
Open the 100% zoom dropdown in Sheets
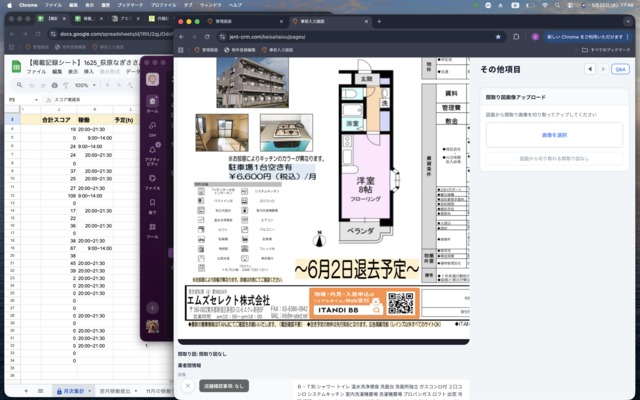pyautogui.click(x=85, y=85)
